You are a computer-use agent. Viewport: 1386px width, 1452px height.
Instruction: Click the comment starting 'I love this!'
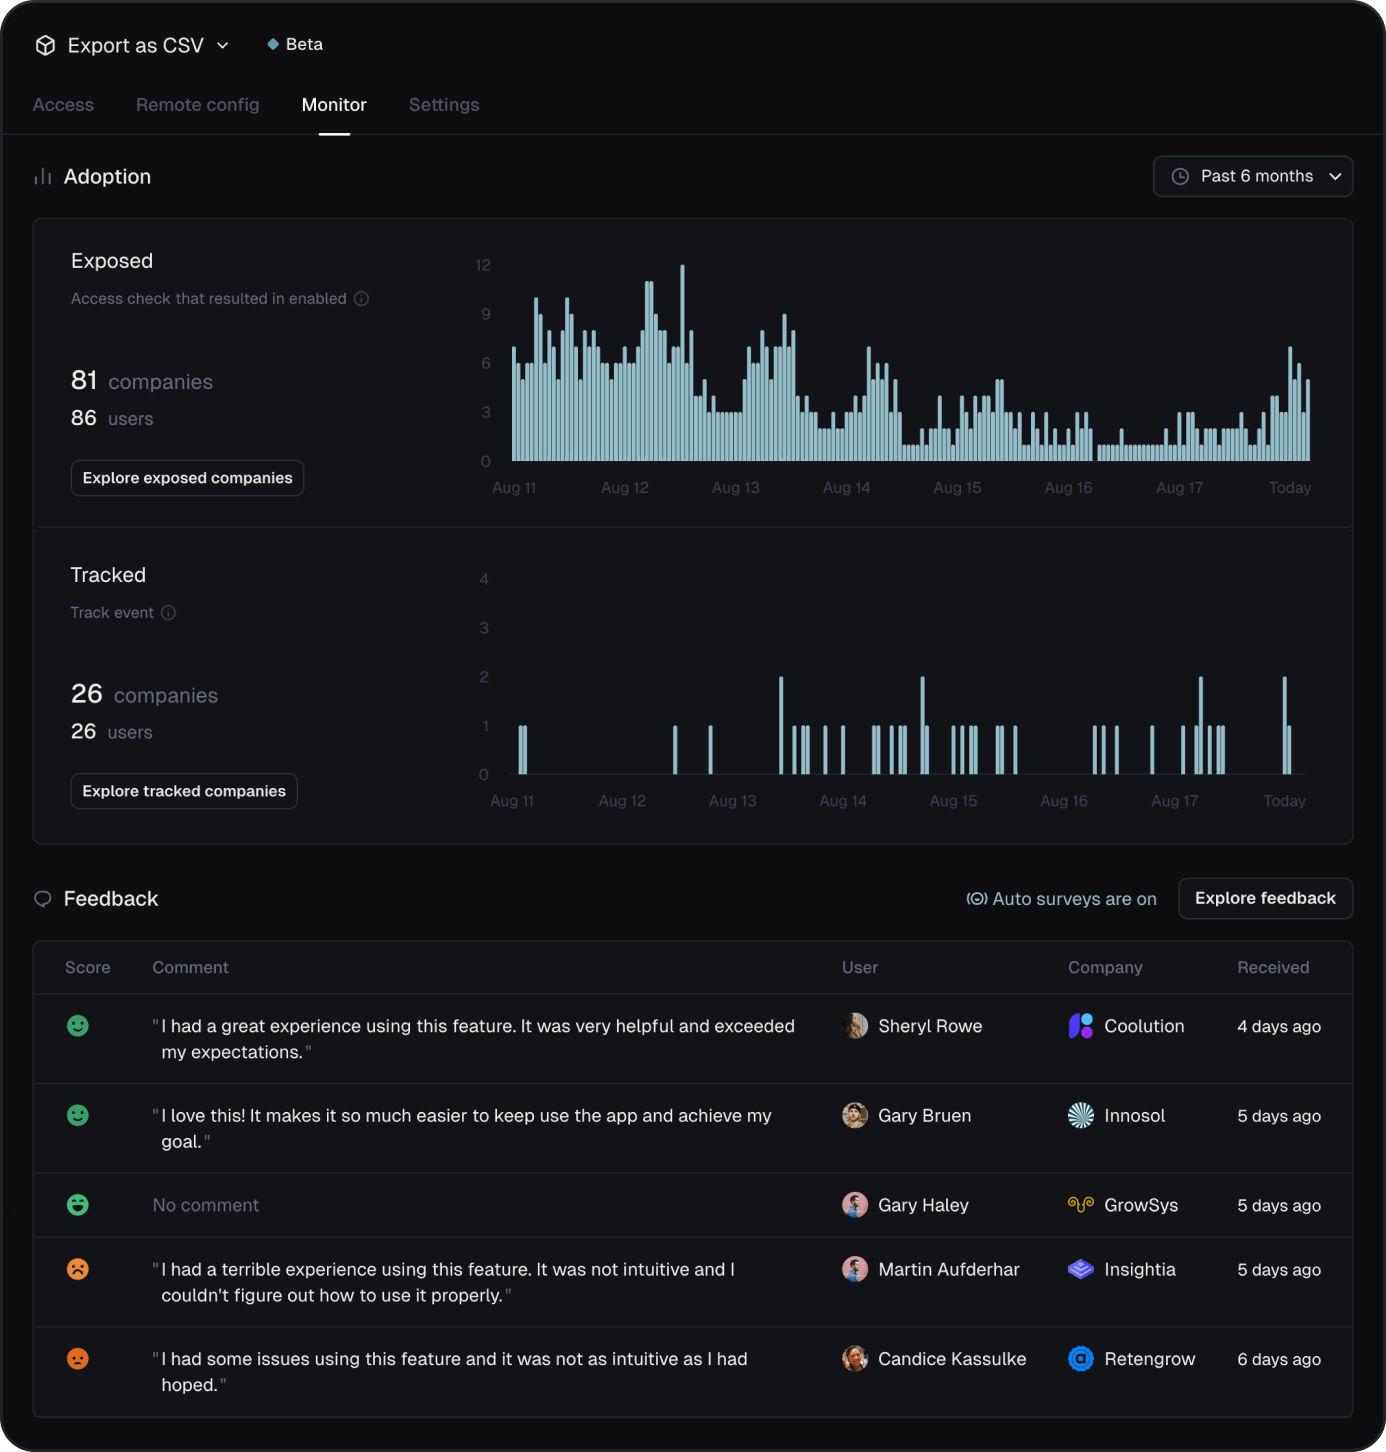(462, 1128)
